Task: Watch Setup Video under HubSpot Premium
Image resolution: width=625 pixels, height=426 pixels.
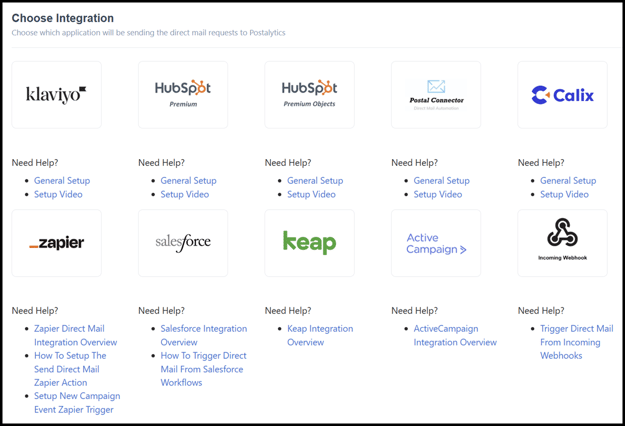Action: tap(185, 194)
